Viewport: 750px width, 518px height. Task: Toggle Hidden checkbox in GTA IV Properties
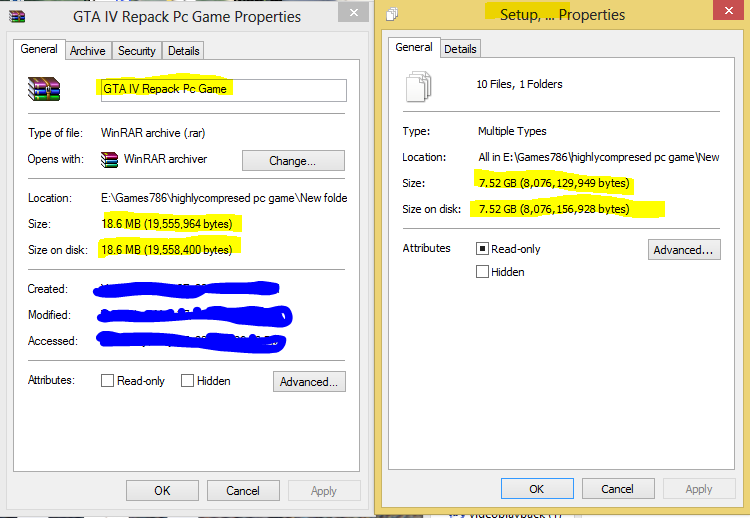tap(188, 381)
